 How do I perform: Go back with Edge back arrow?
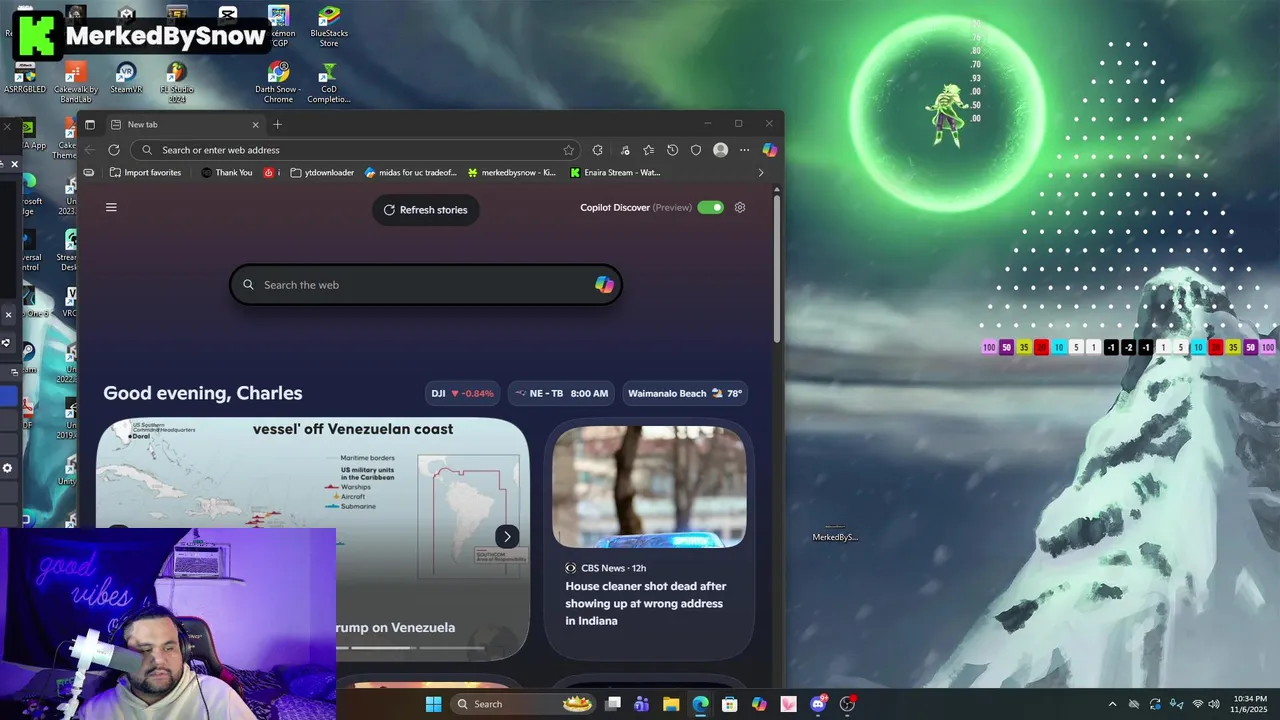click(90, 150)
